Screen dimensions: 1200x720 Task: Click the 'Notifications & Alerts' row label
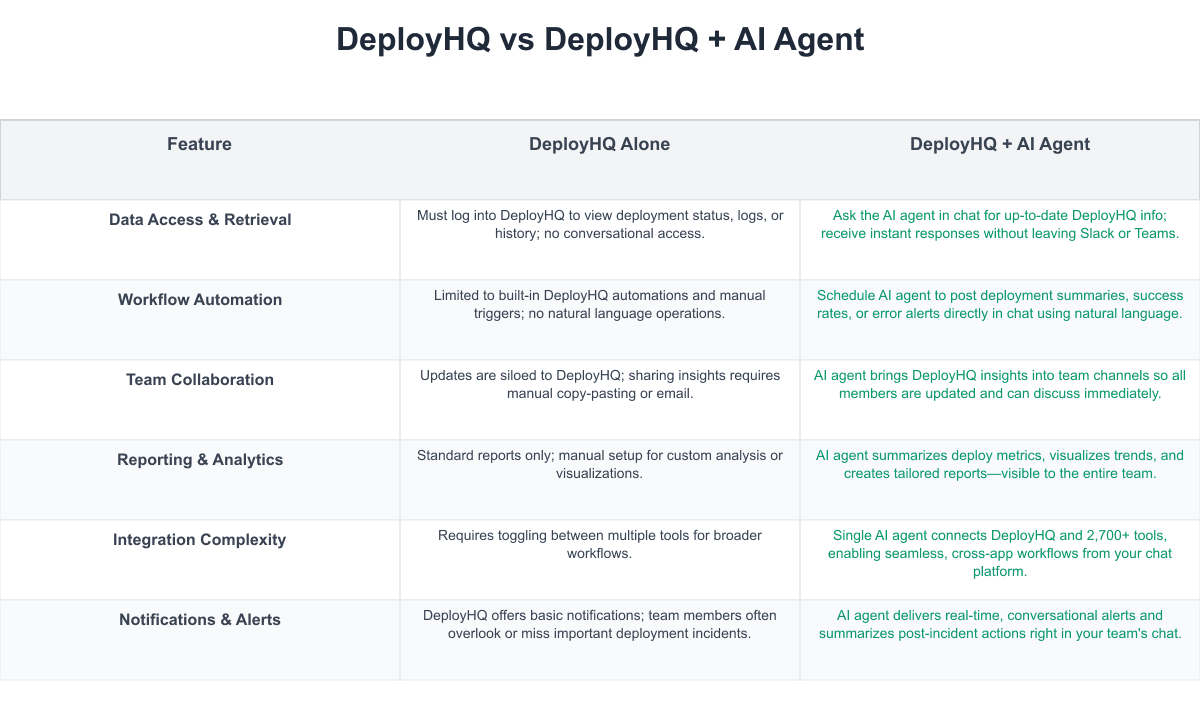click(x=200, y=619)
